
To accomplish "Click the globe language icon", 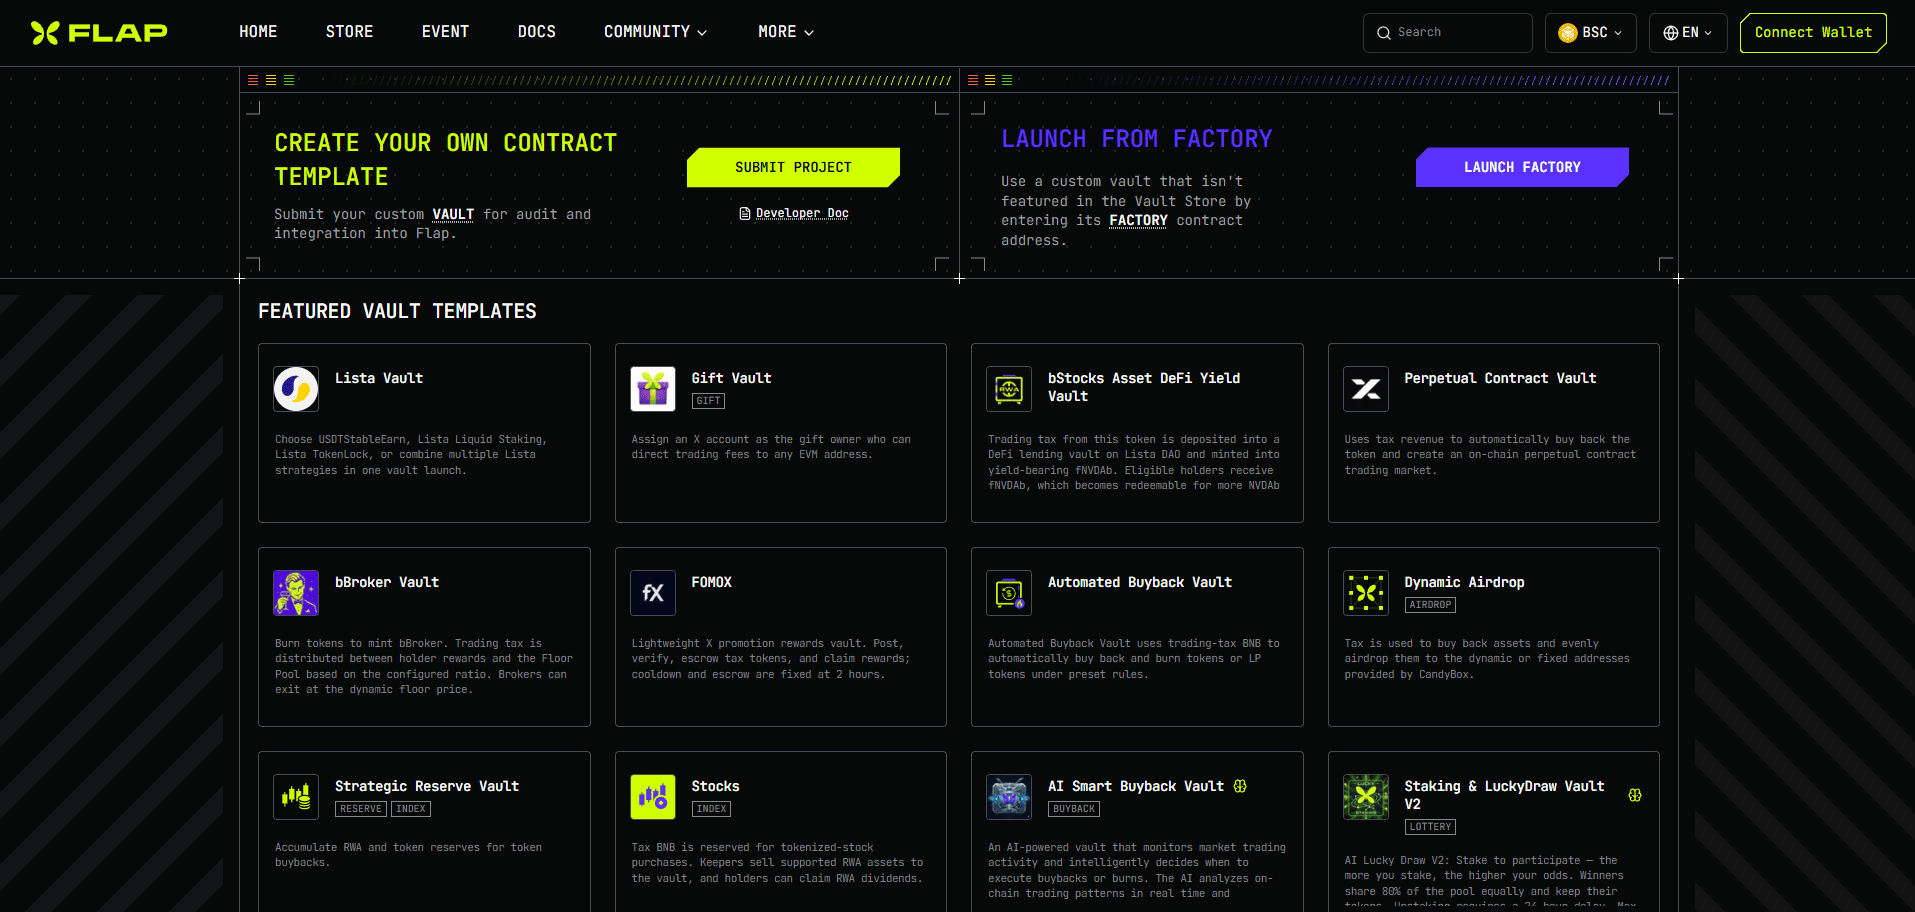I will pyautogui.click(x=1671, y=33).
